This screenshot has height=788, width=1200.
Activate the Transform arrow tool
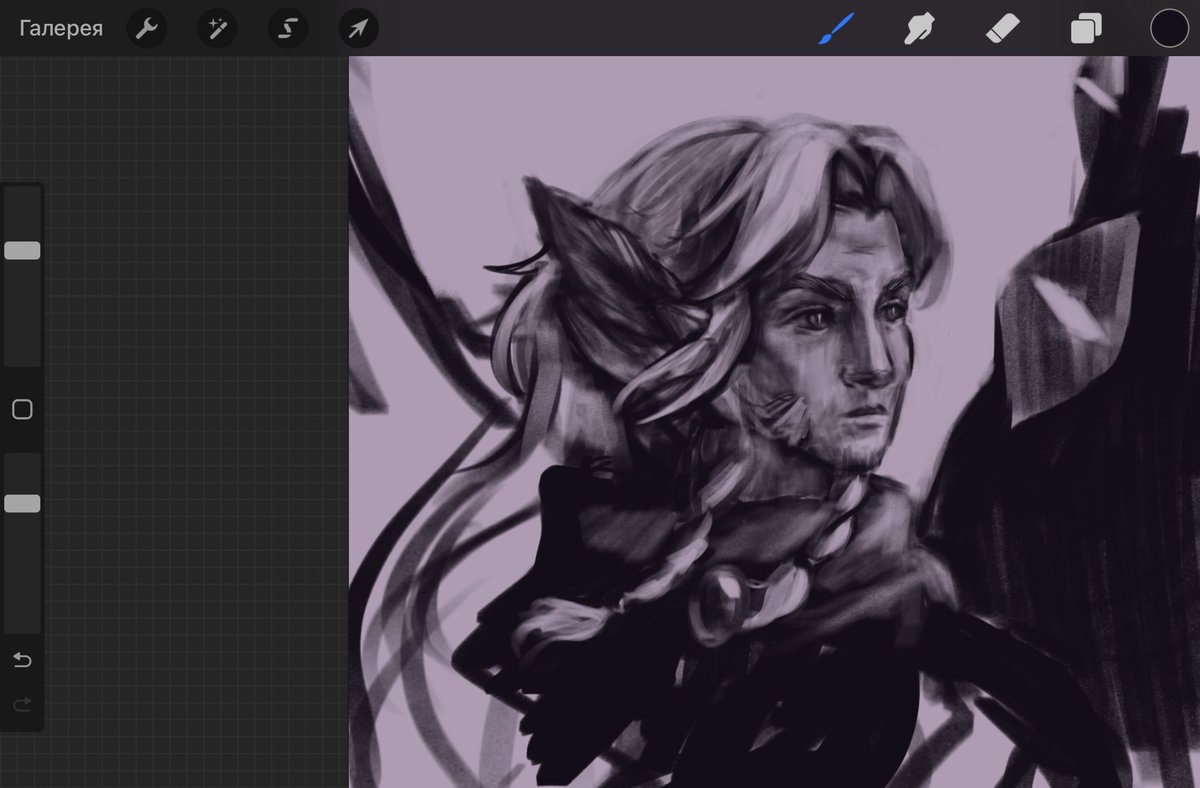[x=358, y=29]
